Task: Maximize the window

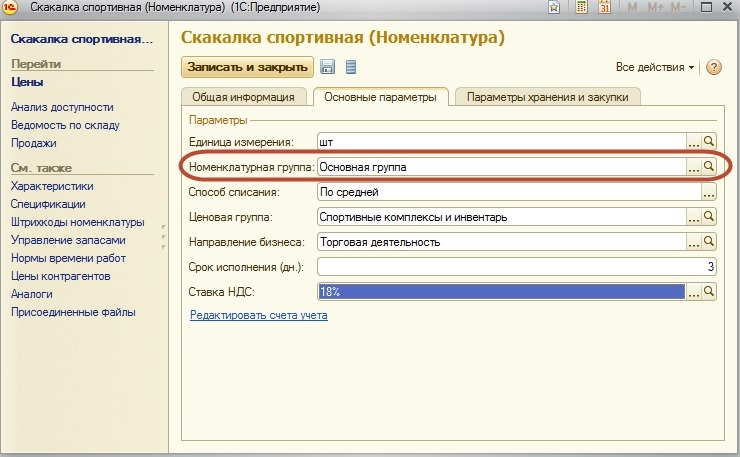Action: coord(706,7)
